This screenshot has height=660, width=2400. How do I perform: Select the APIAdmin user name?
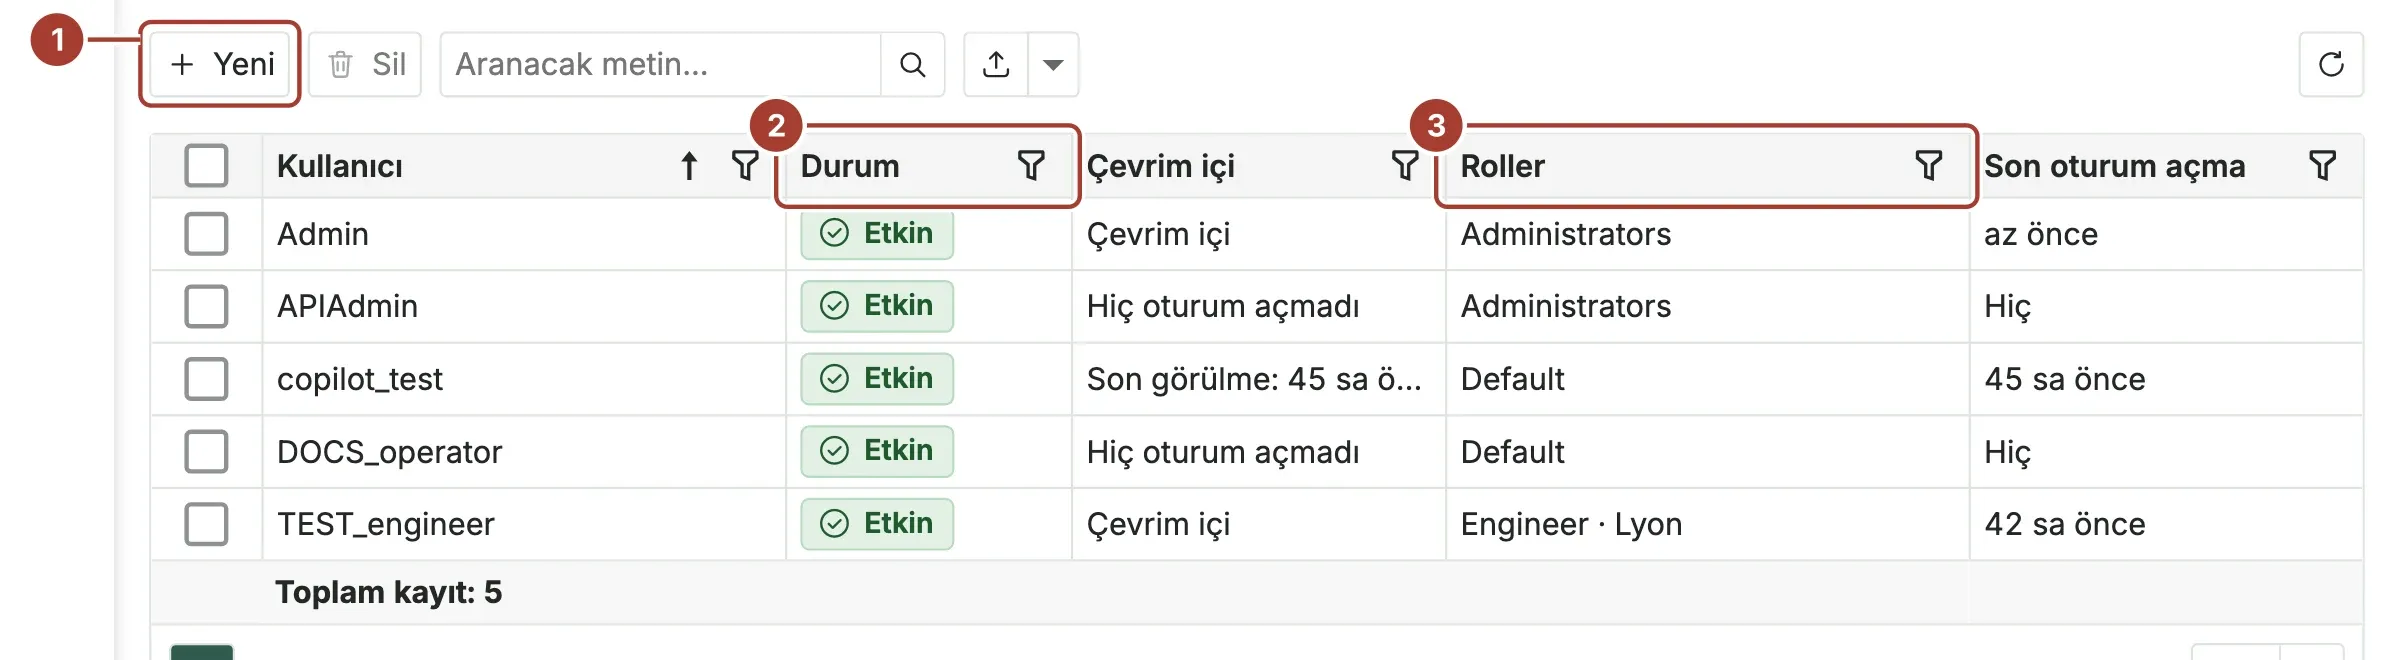[x=347, y=306]
